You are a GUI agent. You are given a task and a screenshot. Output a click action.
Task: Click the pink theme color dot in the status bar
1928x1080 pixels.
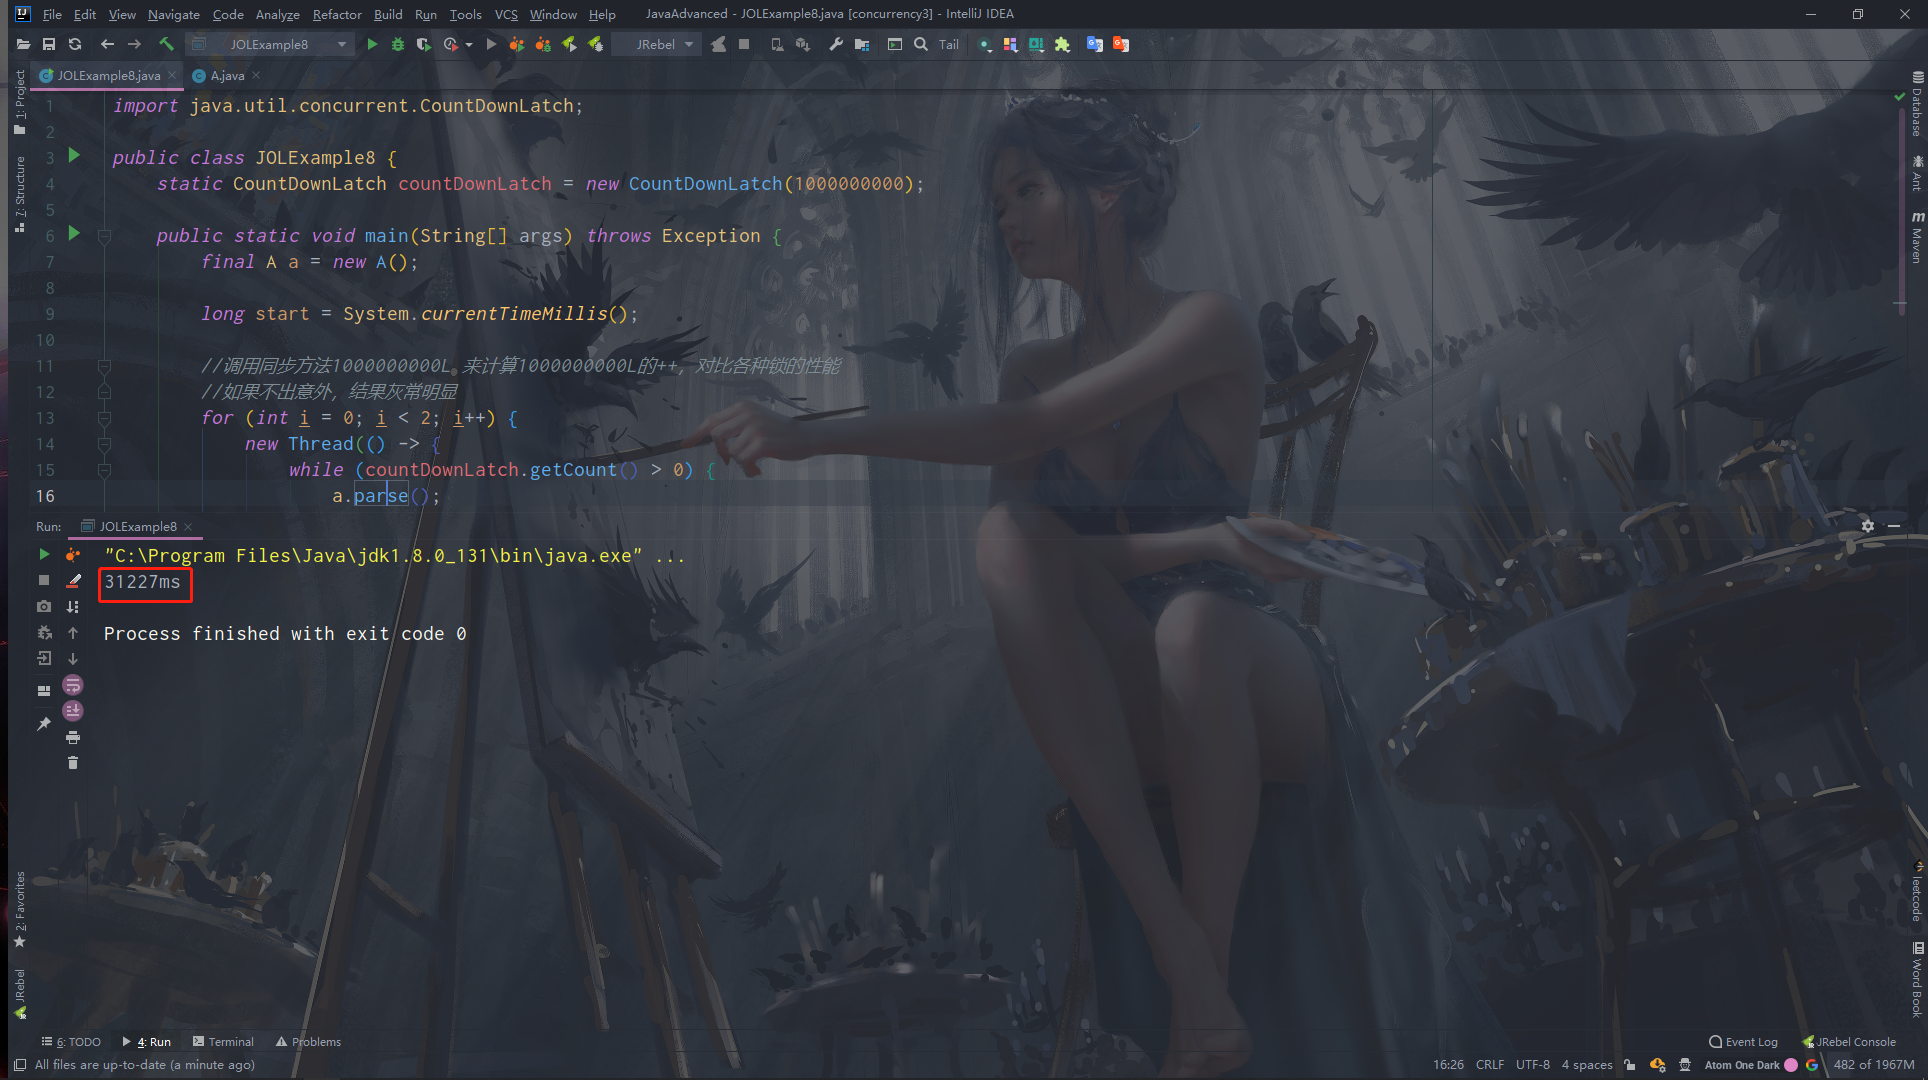point(1791,1065)
